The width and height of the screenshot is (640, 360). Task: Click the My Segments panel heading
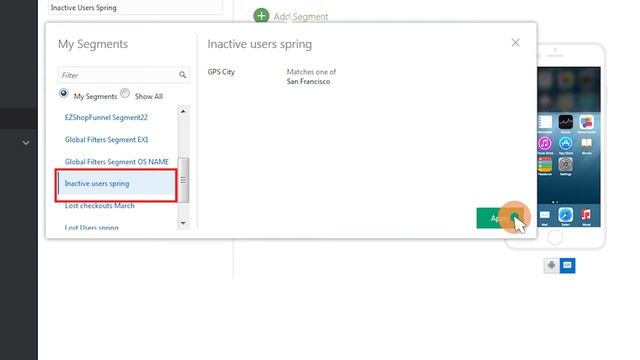[93, 44]
